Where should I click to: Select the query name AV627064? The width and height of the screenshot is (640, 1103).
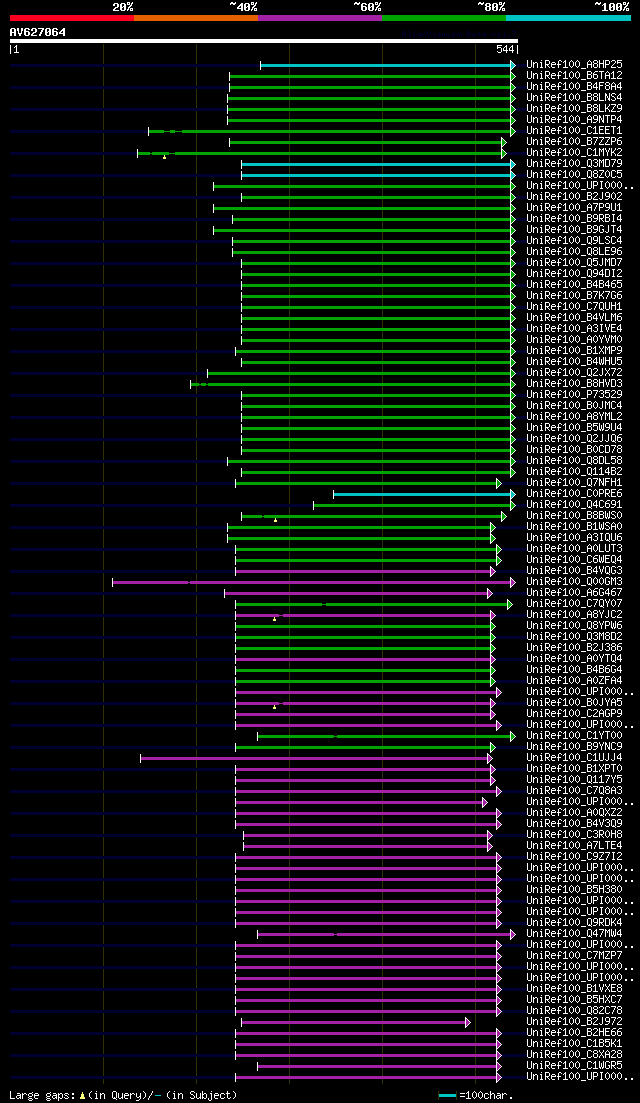coord(38,32)
